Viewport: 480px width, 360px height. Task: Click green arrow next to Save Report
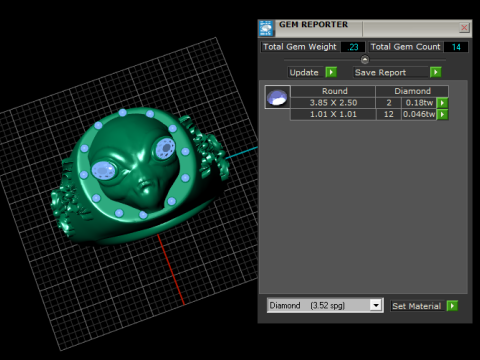pyautogui.click(x=436, y=72)
